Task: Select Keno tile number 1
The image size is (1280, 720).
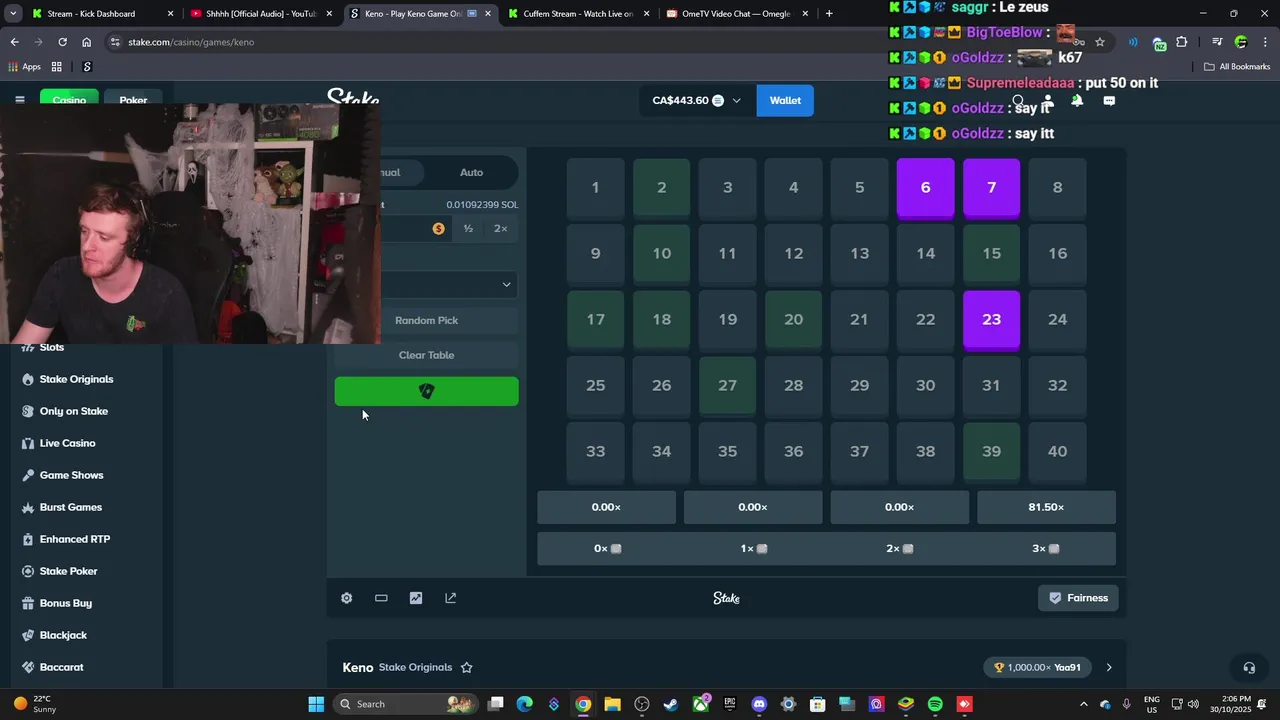Action: 596,187
